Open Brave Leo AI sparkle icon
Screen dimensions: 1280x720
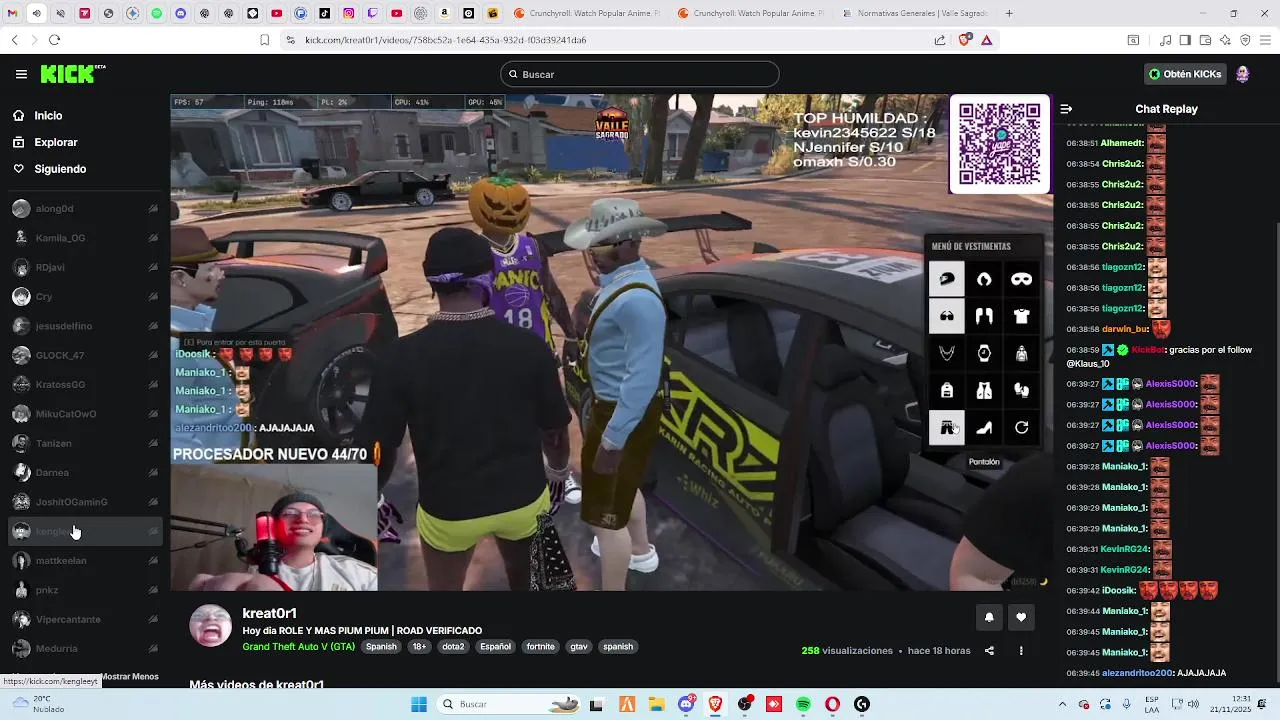coord(1226,40)
